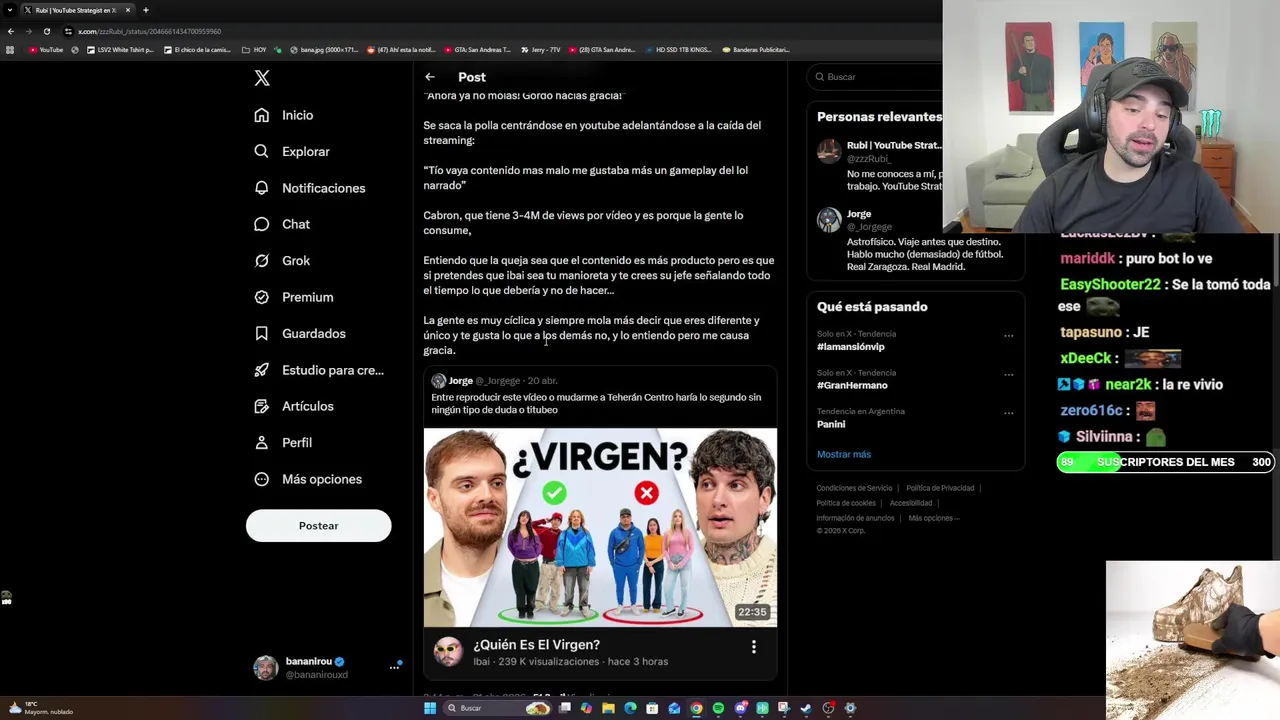Screen dimensions: 1280x720
Task: Open Condiciones de Servicio footer link
Action: click(854, 488)
